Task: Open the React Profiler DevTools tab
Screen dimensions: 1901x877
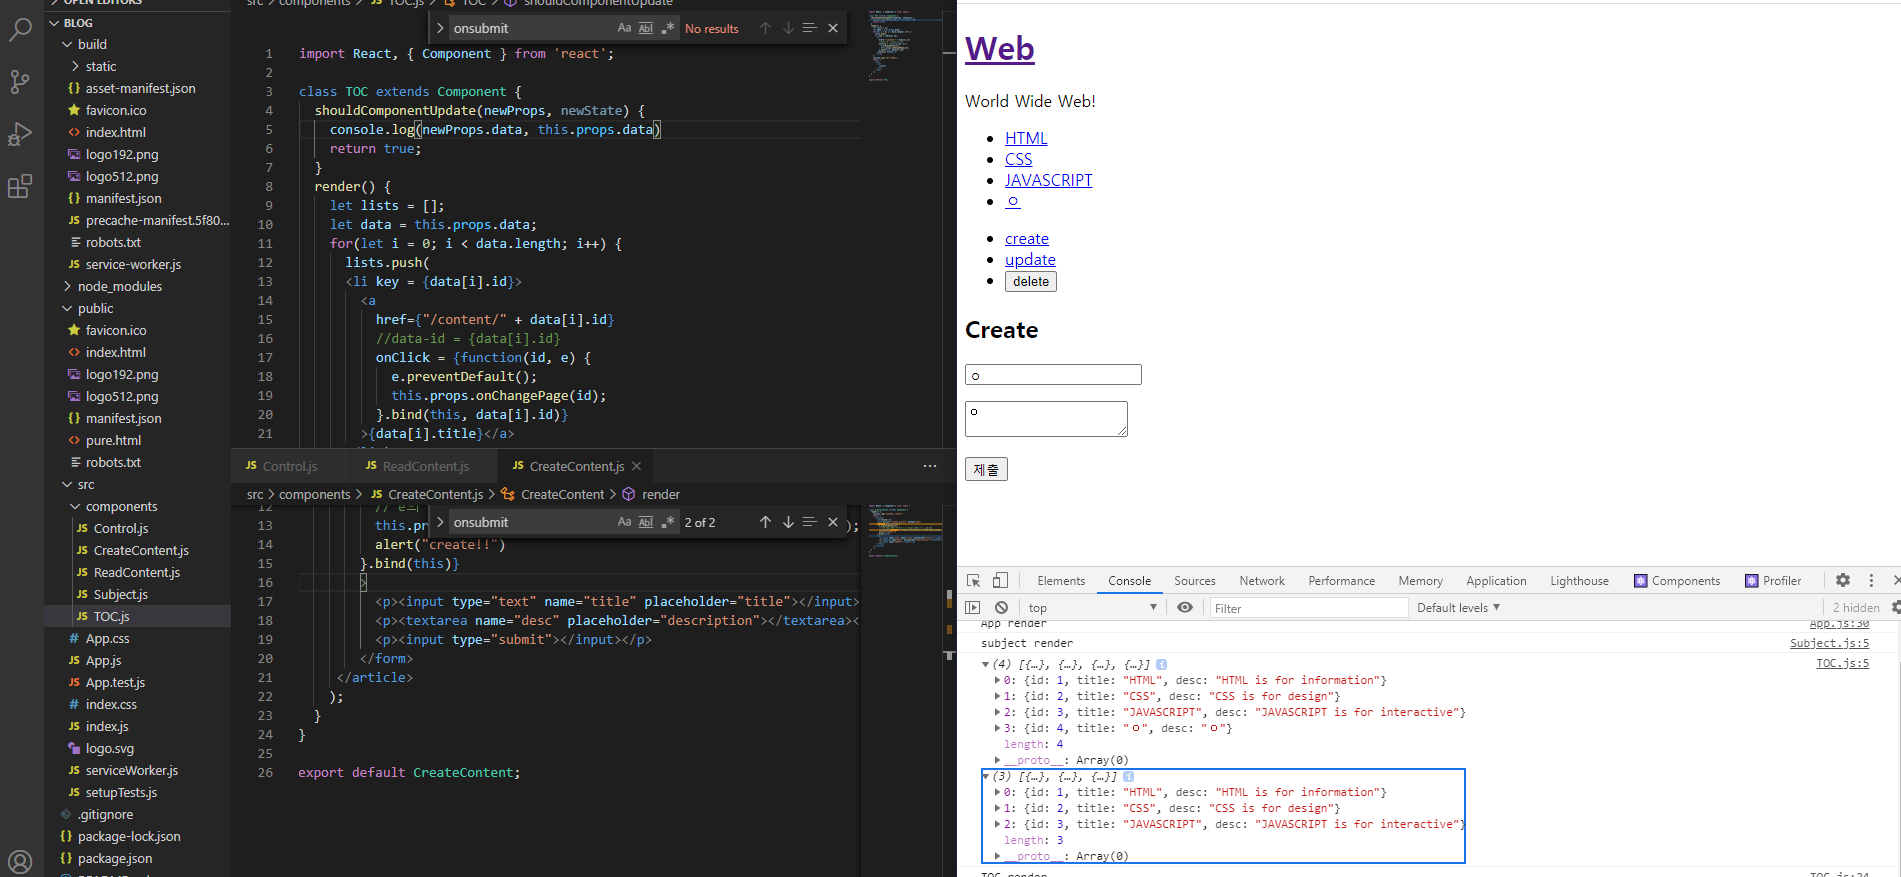Action: pyautogui.click(x=1773, y=581)
